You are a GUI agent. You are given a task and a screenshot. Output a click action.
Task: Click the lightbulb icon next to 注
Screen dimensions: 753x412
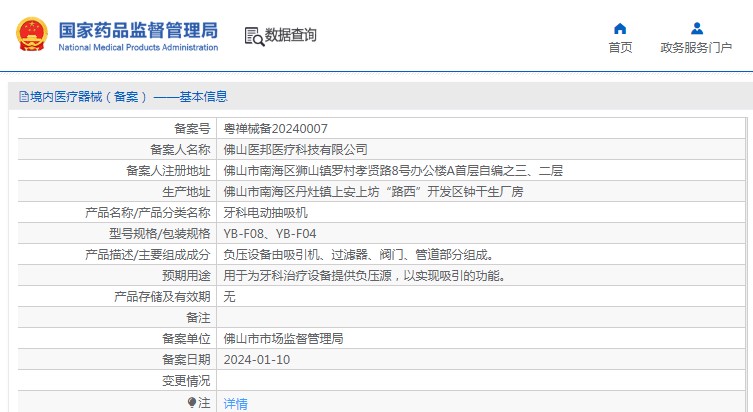[x=192, y=402]
